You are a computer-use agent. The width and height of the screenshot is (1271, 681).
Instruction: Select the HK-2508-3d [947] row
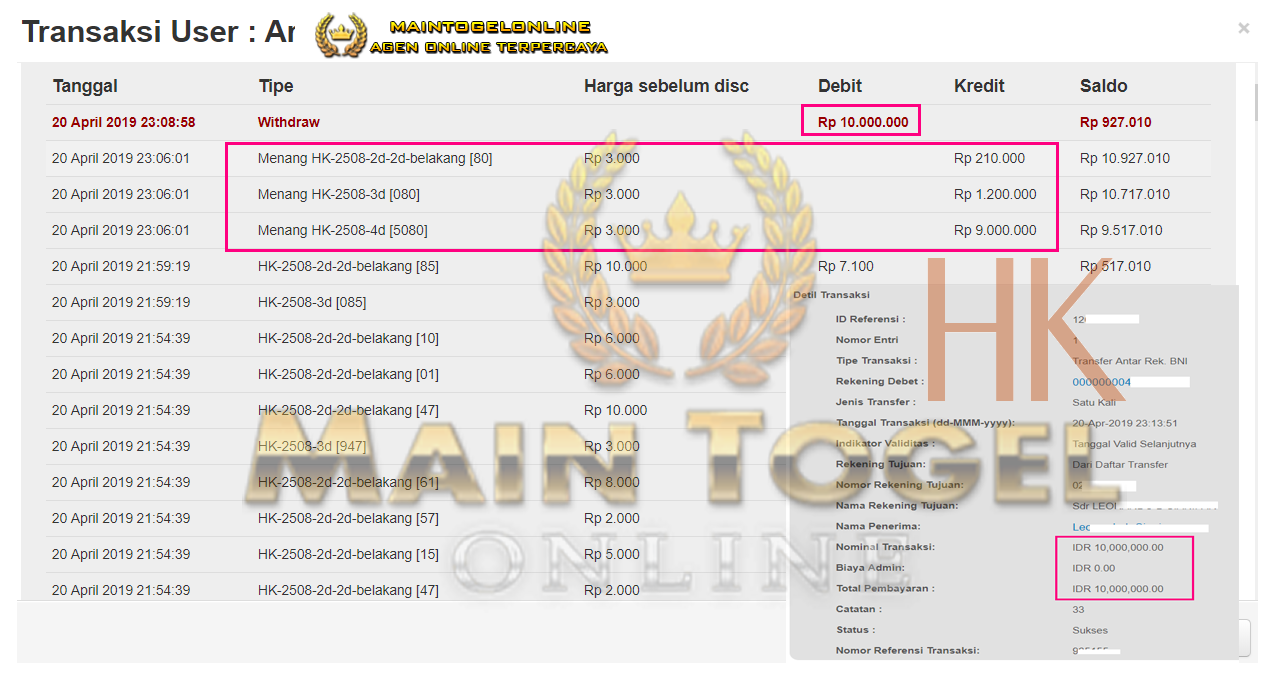313,446
